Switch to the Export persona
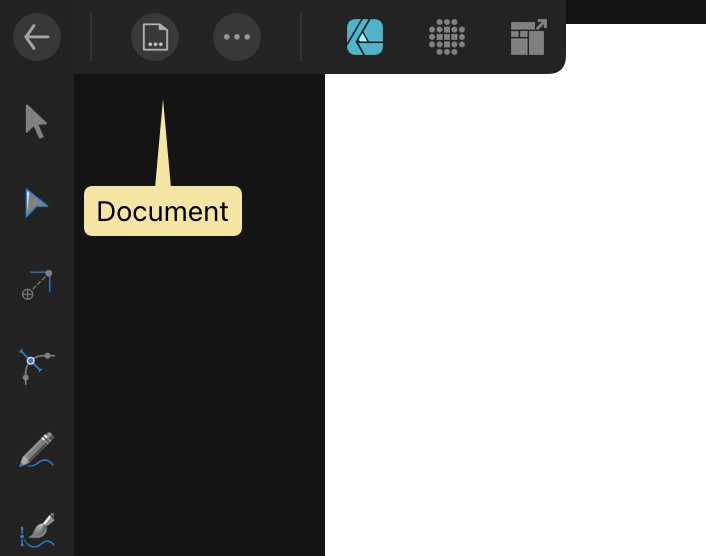Image resolution: width=706 pixels, height=556 pixels. (x=529, y=37)
